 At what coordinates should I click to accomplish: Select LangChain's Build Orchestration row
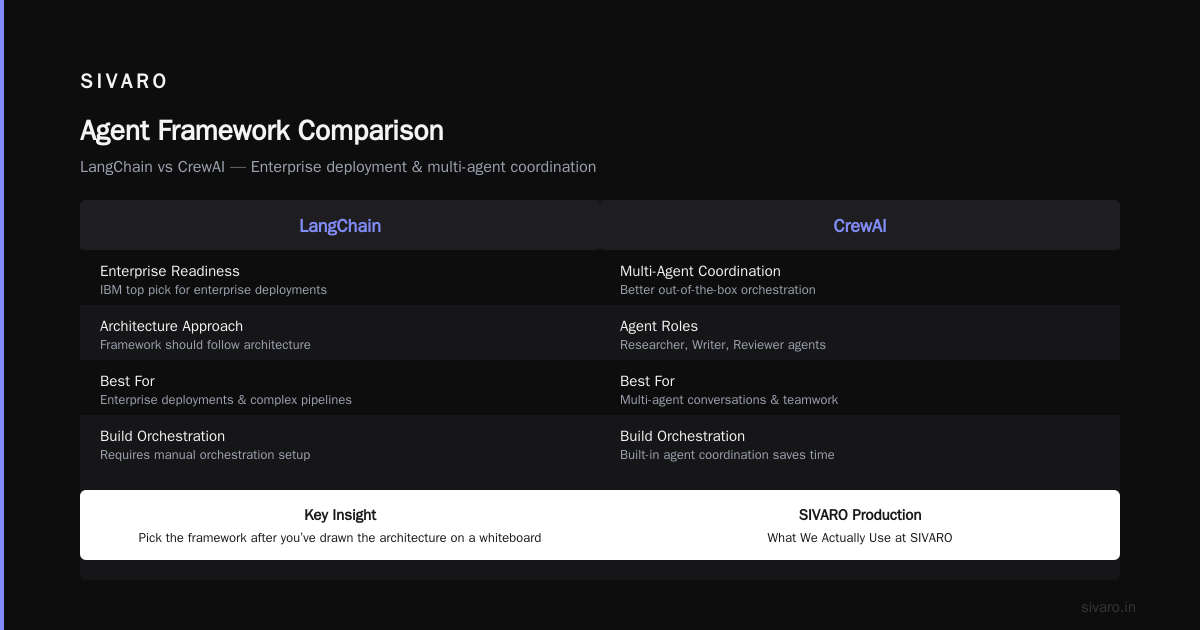coord(340,443)
